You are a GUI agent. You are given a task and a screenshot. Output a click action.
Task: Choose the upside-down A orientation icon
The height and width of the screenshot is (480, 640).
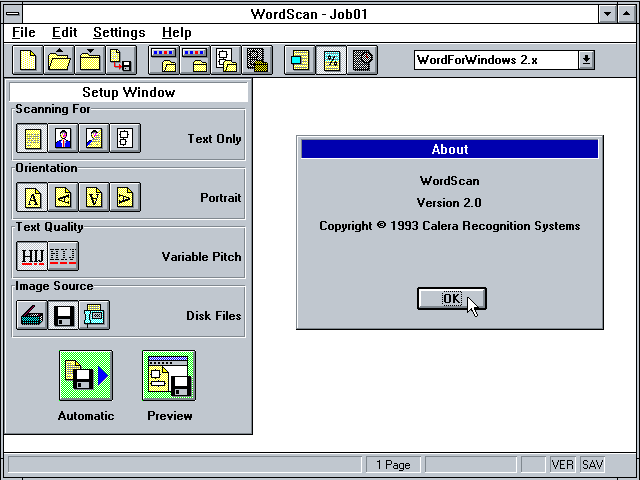pos(94,197)
